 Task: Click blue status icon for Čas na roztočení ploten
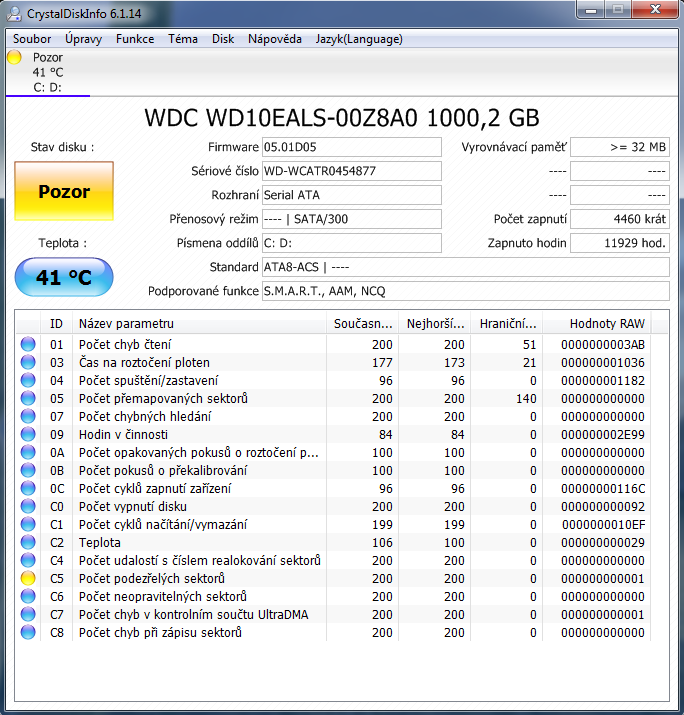click(x=28, y=363)
